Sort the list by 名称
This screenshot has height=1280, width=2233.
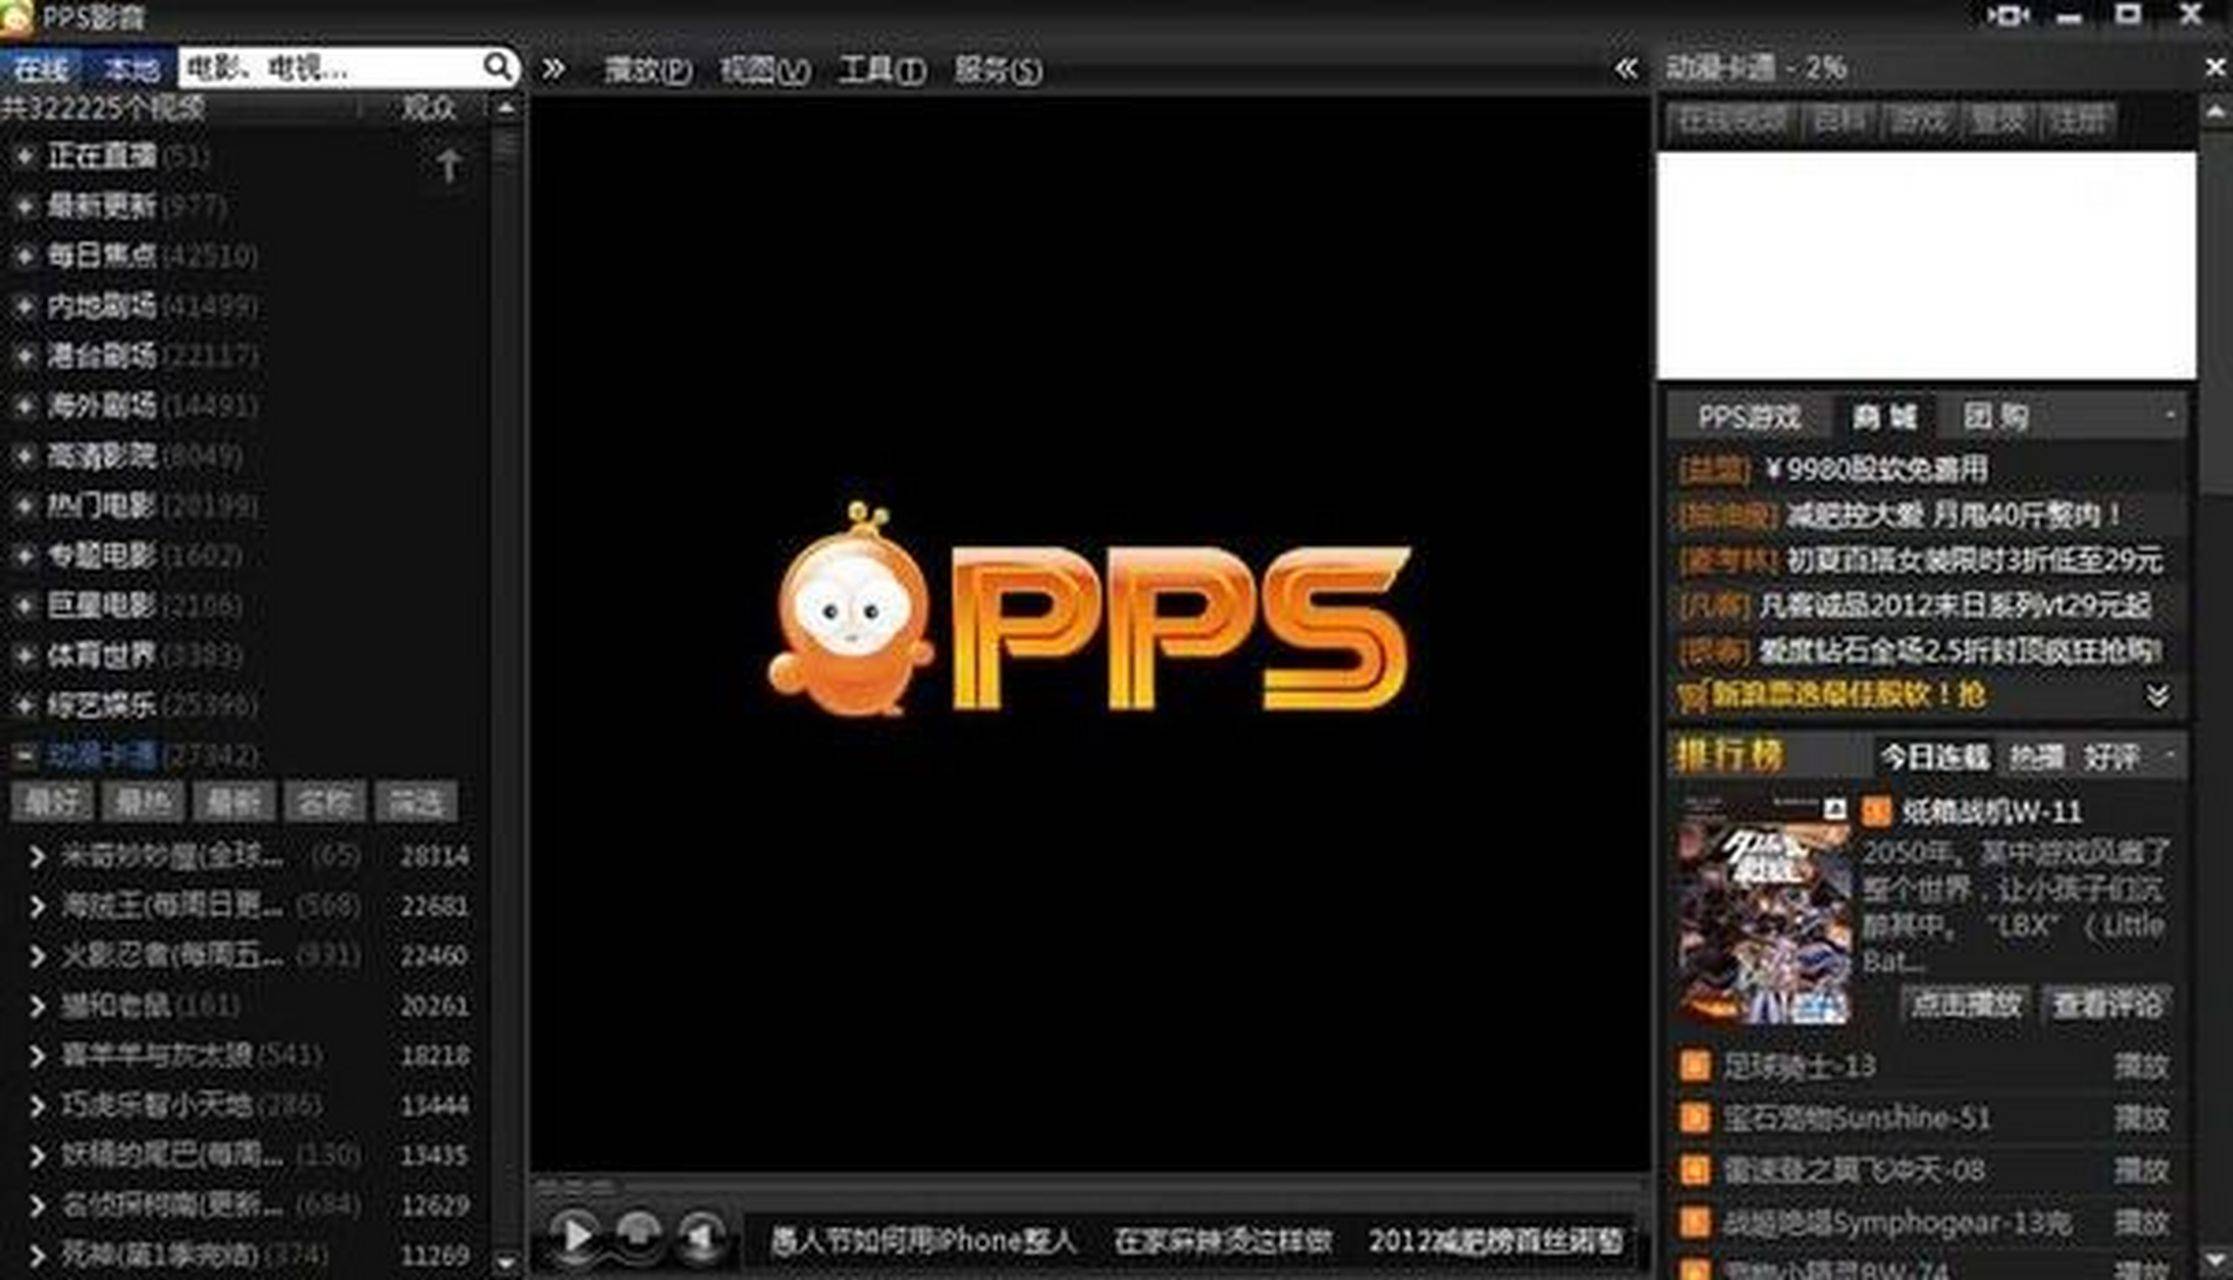coord(325,802)
